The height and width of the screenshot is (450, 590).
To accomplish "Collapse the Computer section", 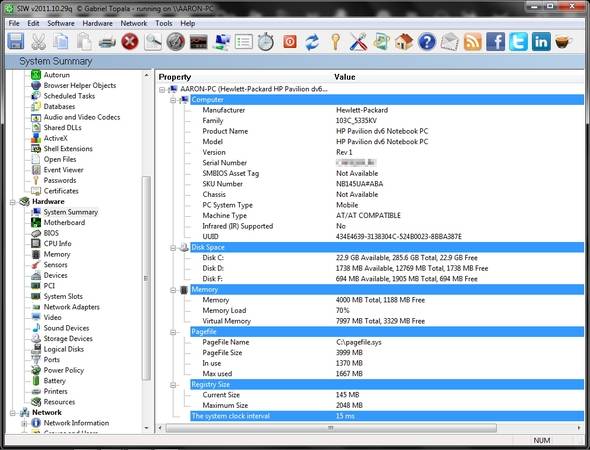I will pyautogui.click(x=173, y=100).
